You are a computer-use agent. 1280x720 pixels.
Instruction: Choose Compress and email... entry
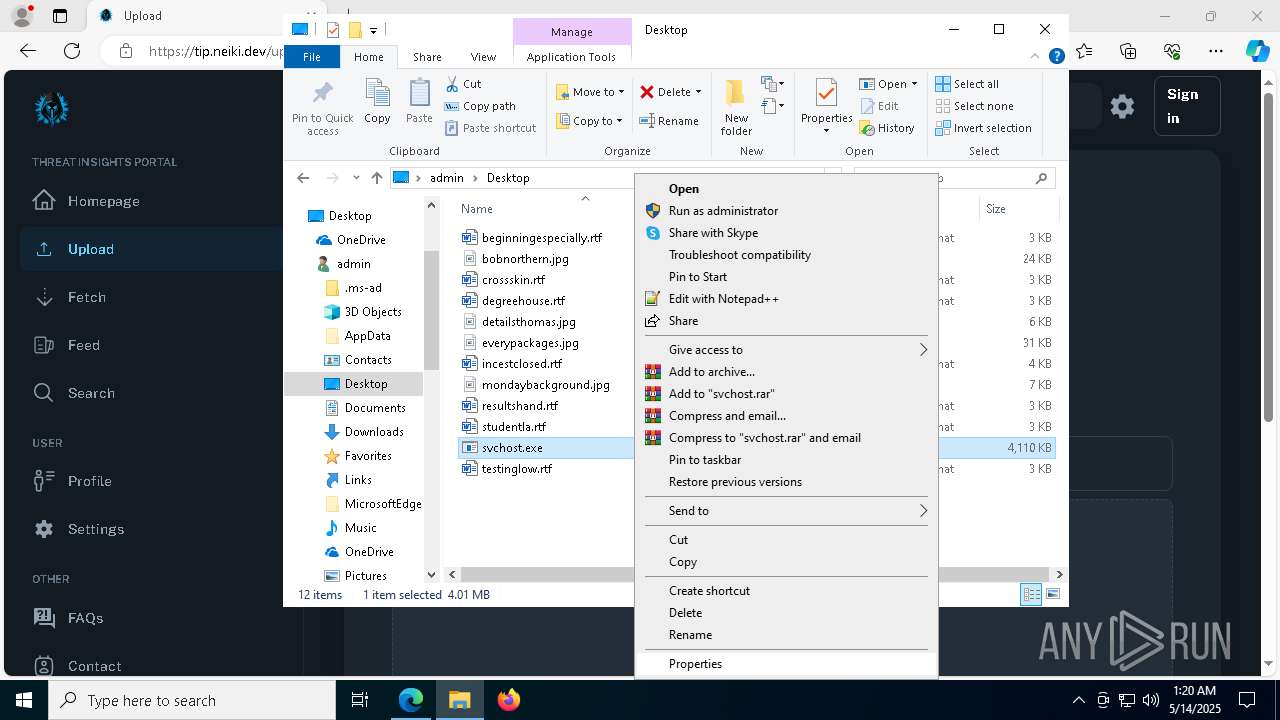click(x=786, y=416)
